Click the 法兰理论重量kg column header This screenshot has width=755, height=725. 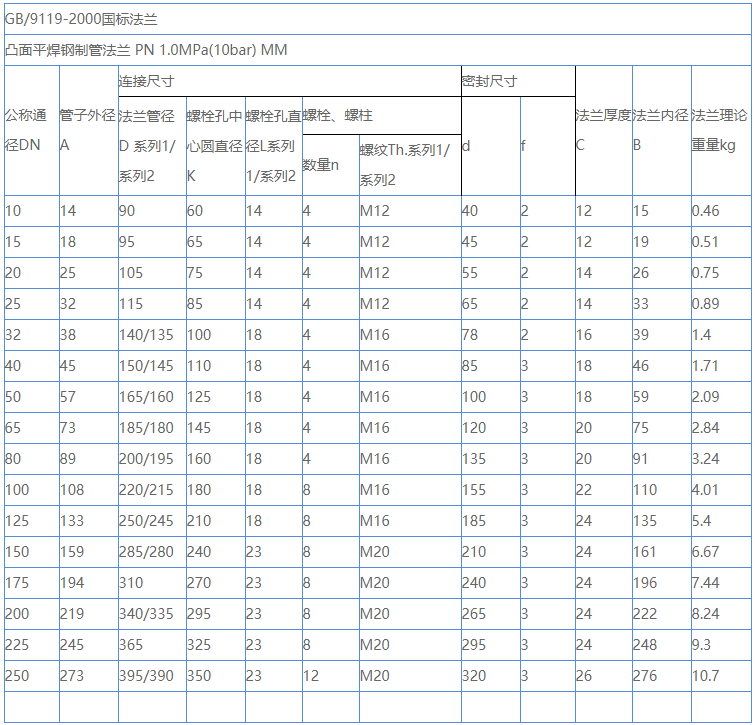(x=720, y=130)
